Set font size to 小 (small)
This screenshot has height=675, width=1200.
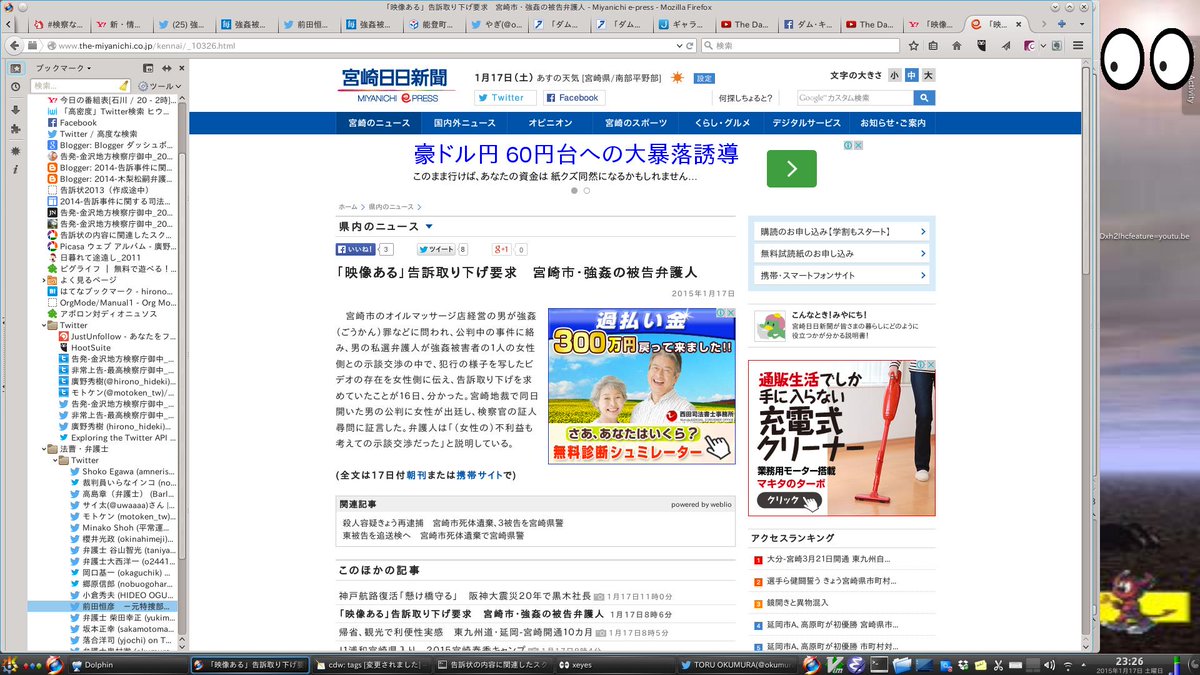(x=895, y=75)
